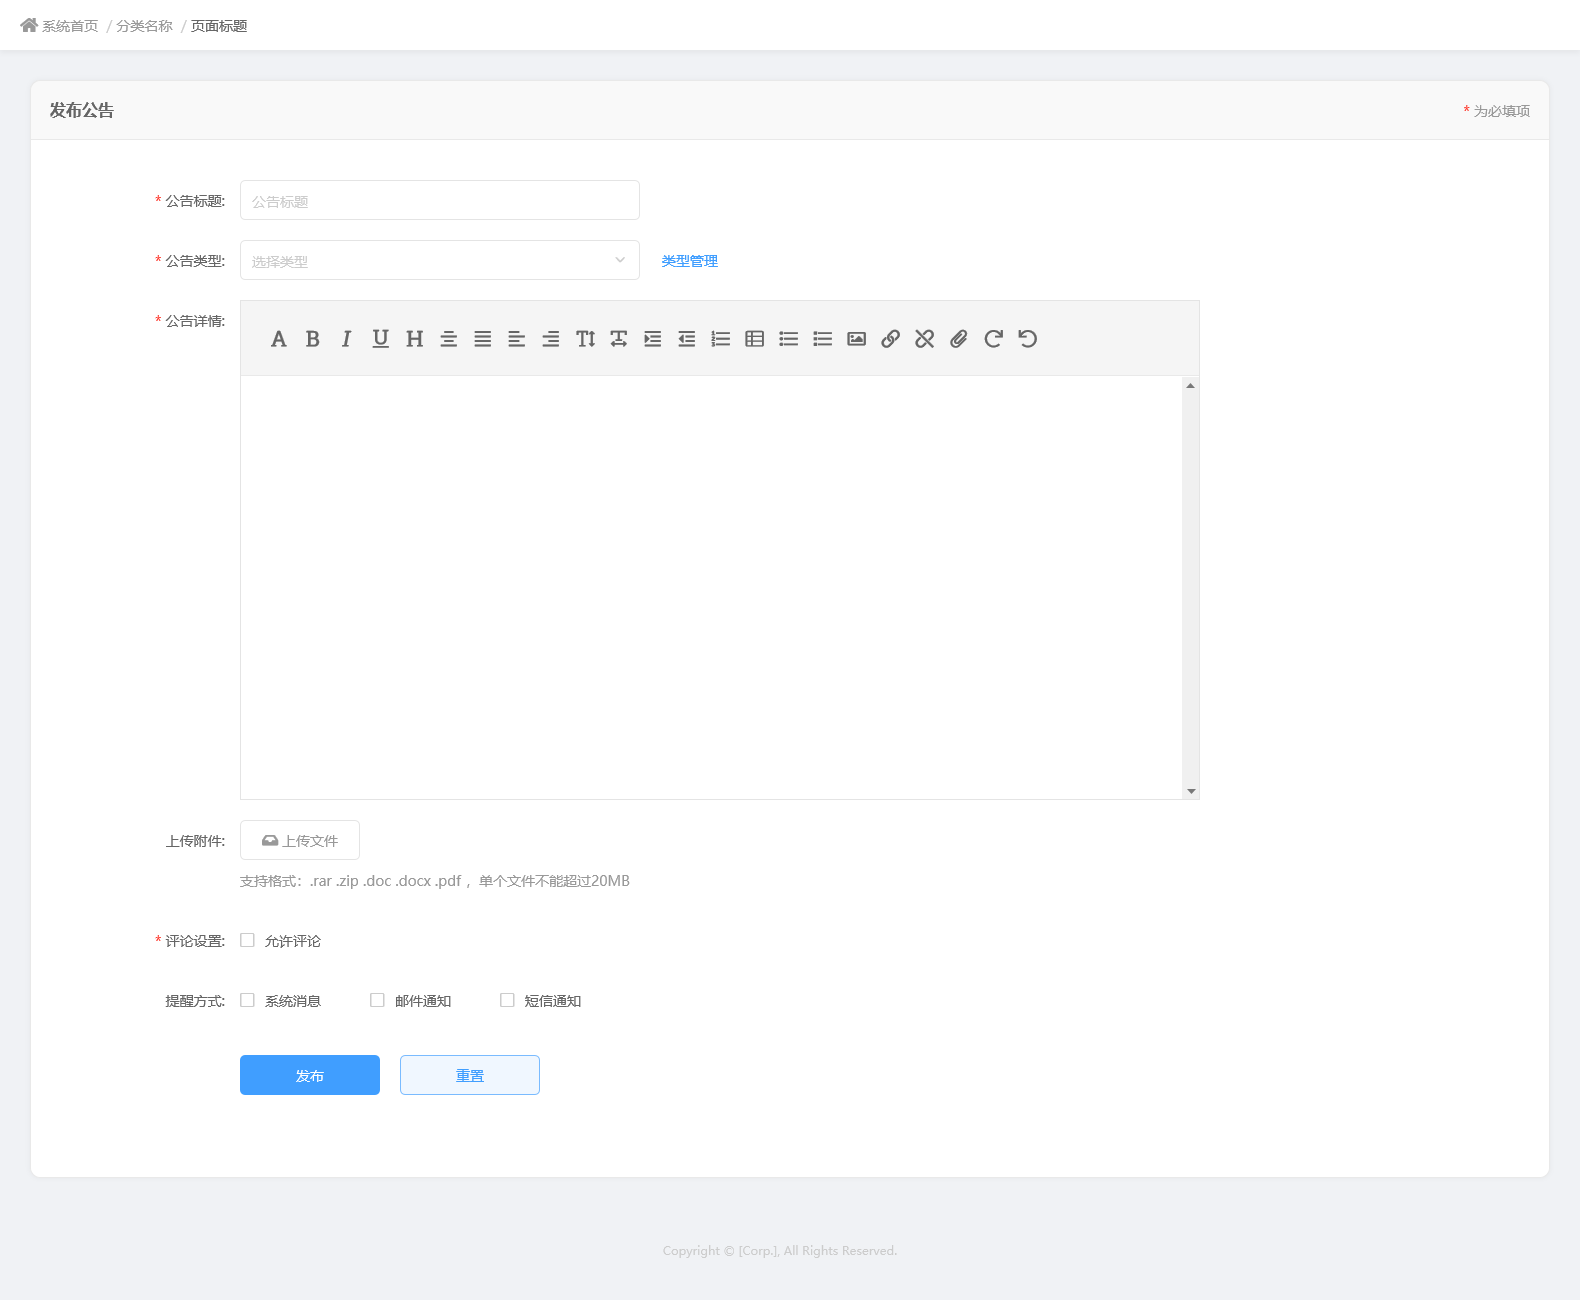
Task: Toggle italic formatting in the editor
Action: coord(347,339)
